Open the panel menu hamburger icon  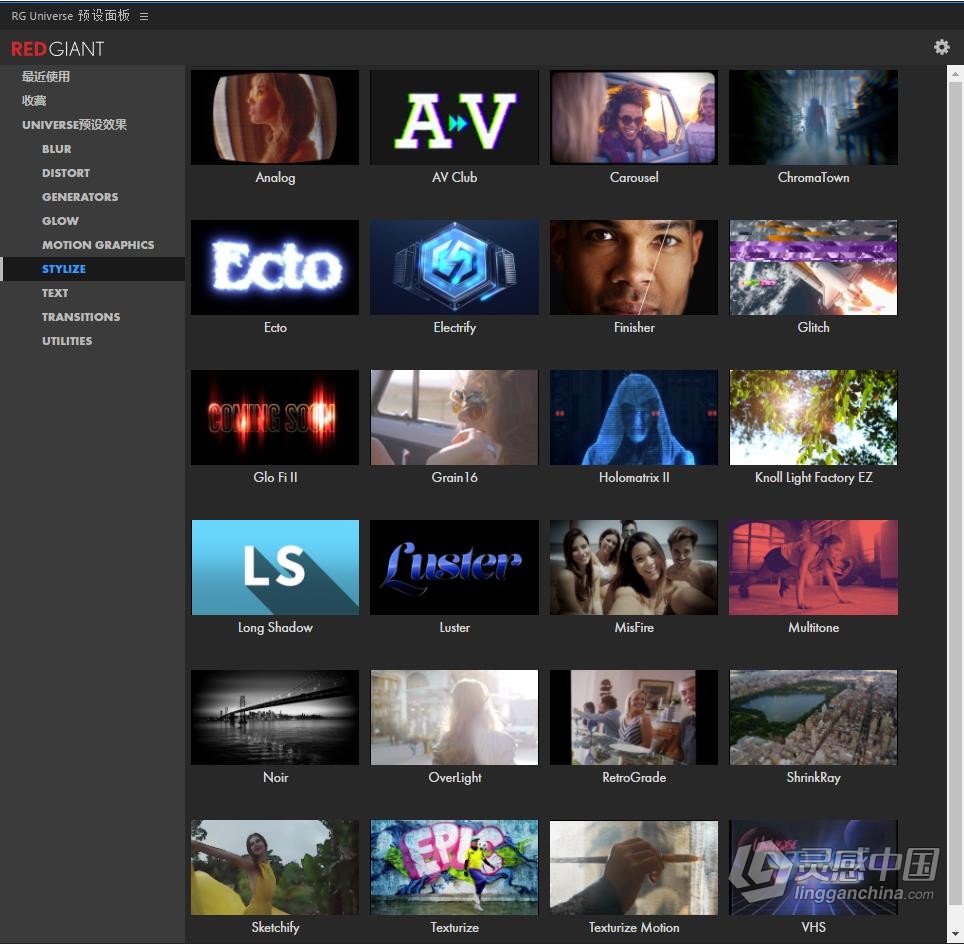(144, 16)
